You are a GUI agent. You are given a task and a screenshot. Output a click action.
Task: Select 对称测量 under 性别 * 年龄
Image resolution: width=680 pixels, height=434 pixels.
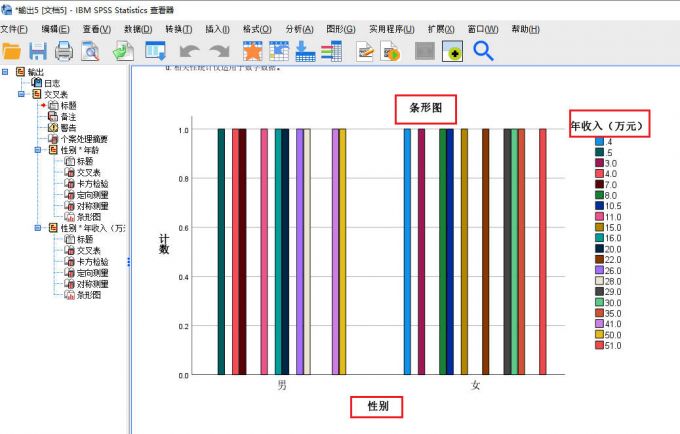92,206
